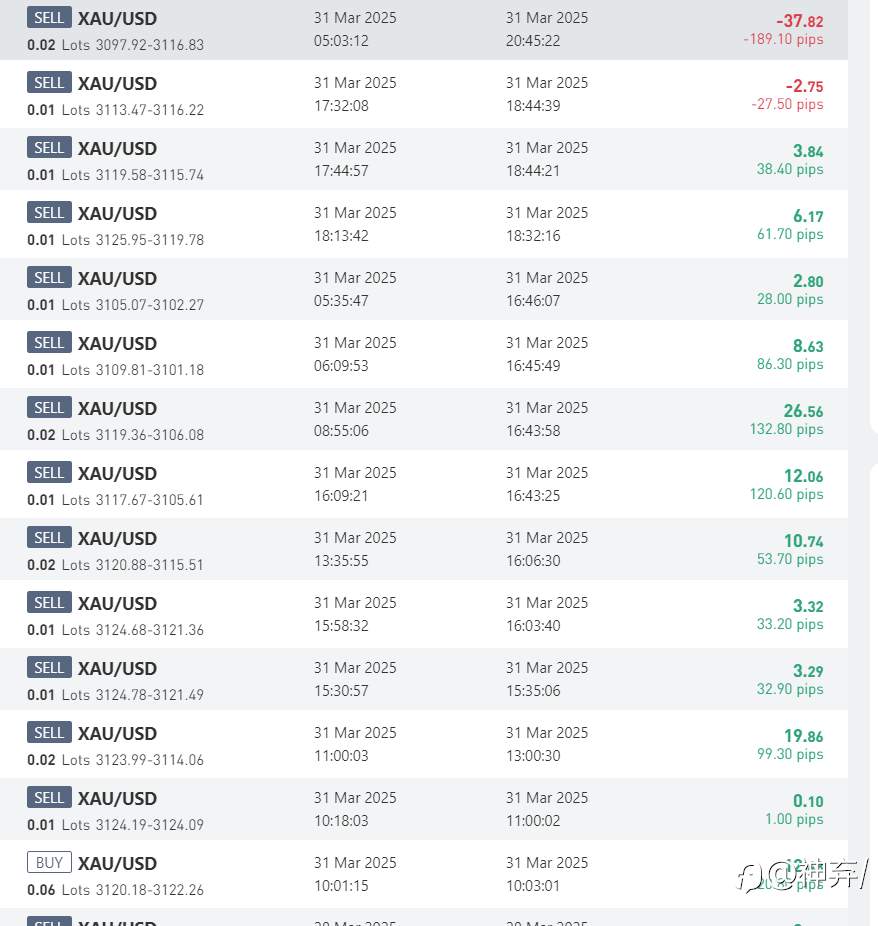Image resolution: width=878 pixels, height=926 pixels.
Task: Select SELL tag of trade 3125.95-3119.78
Action: click(49, 213)
